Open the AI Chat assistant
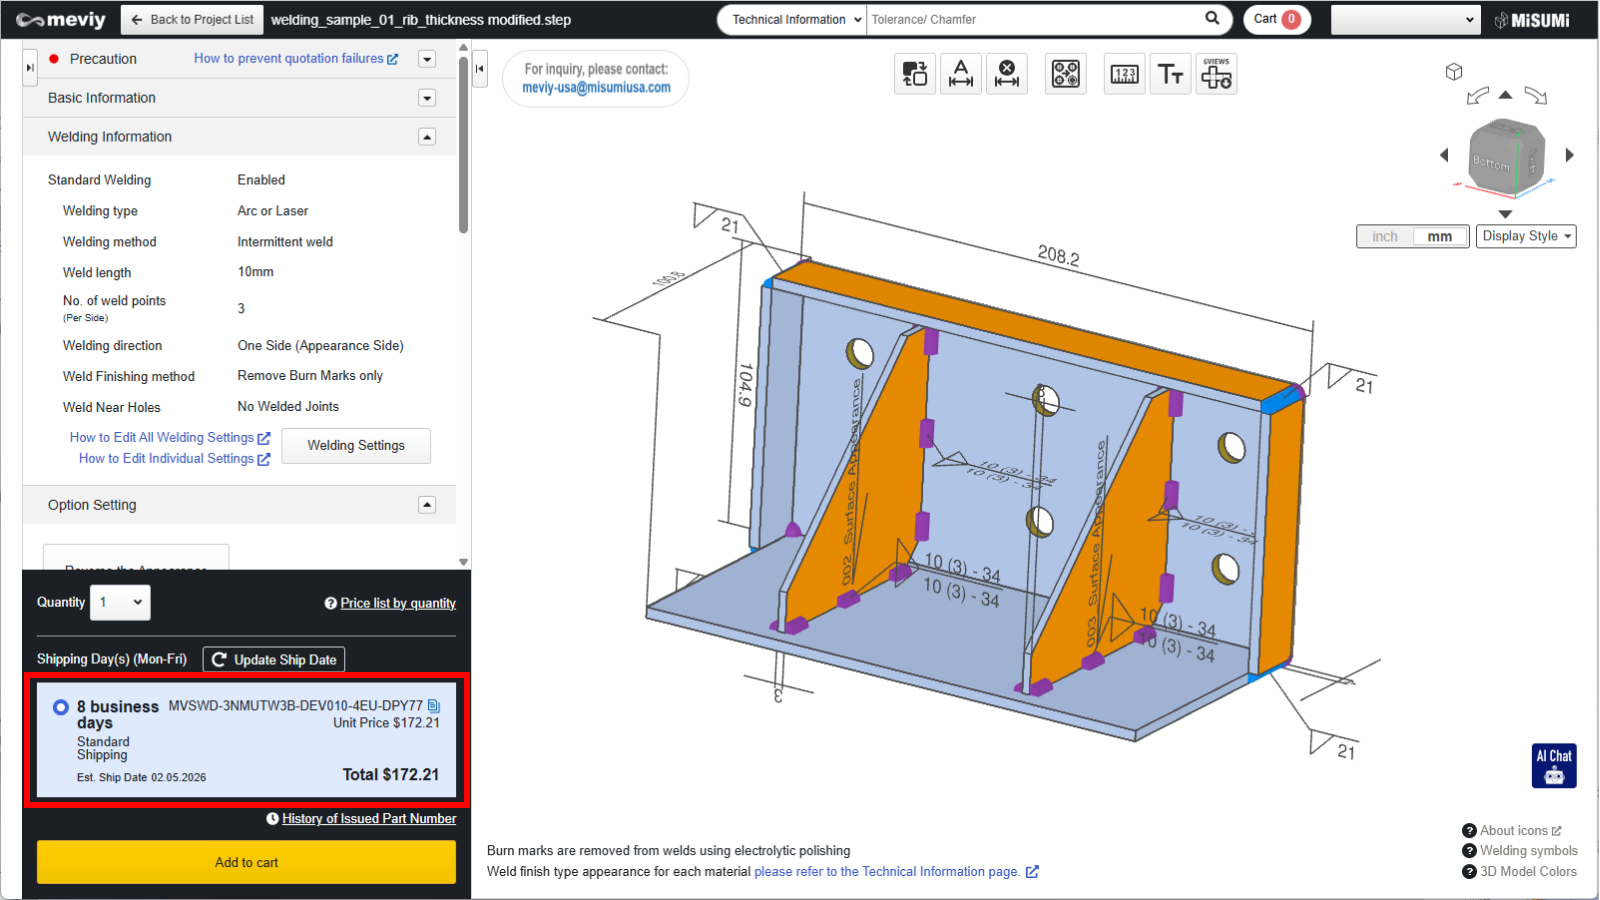This screenshot has width=1600, height=900. coord(1554,765)
